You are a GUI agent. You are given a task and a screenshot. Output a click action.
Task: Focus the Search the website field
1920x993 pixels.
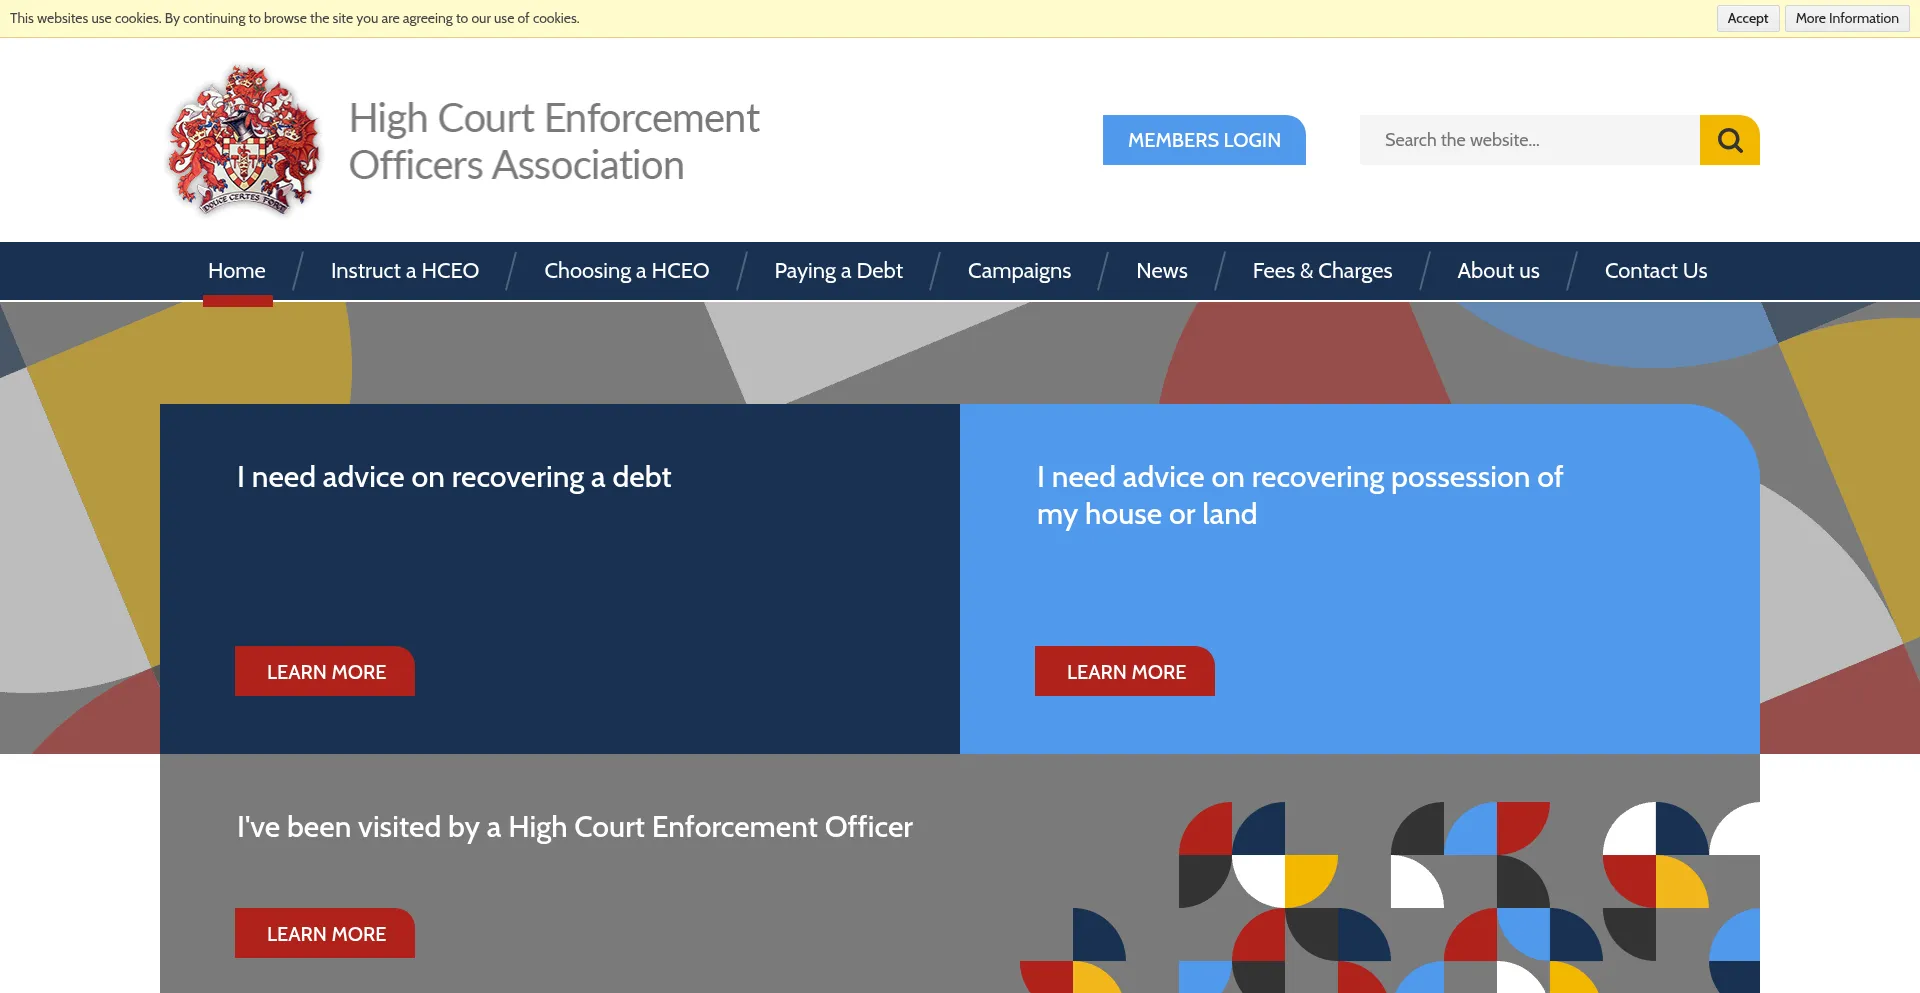coord(1529,140)
